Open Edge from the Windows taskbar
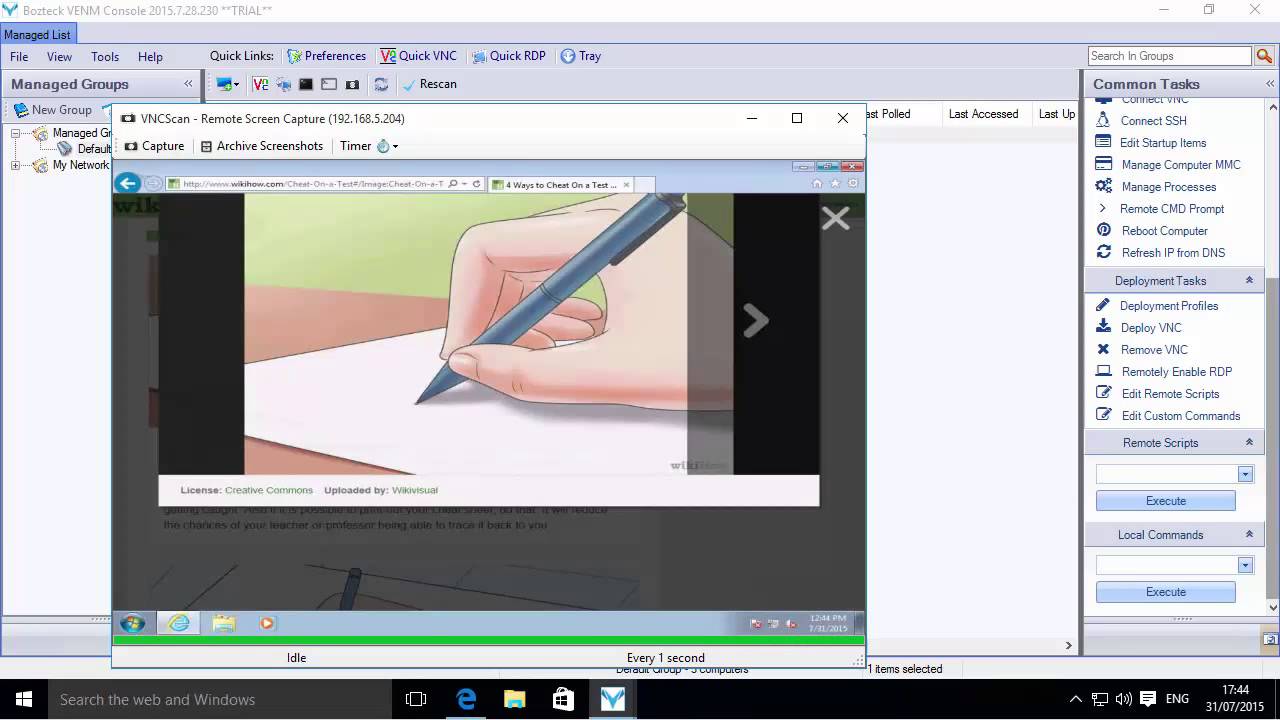The height and width of the screenshot is (720, 1280). (x=466, y=699)
